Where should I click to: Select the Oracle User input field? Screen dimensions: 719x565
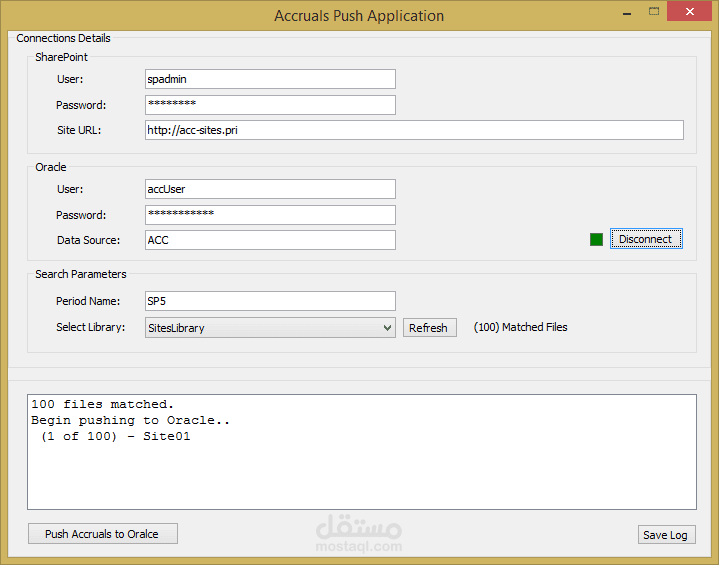coord(270,189)
